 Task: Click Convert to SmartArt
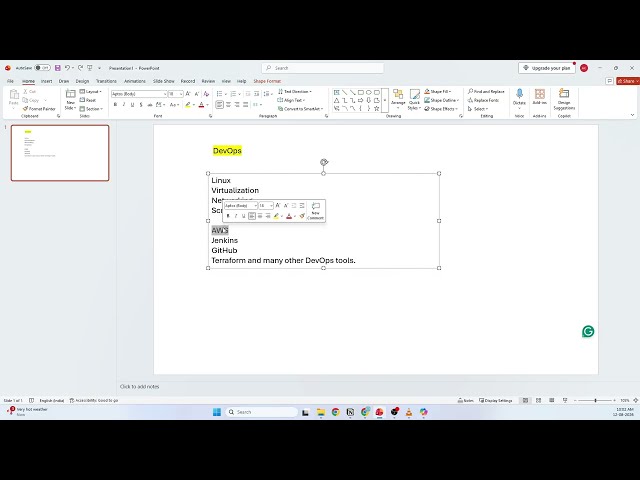tap(300, 109)
